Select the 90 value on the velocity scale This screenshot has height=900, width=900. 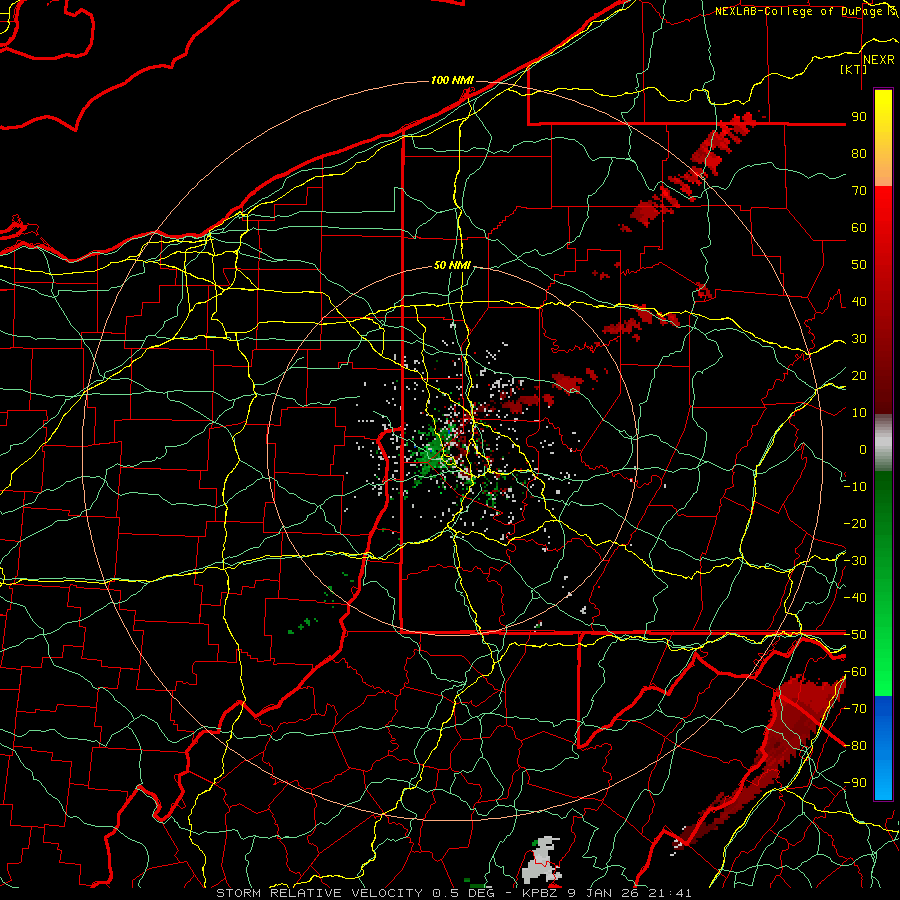tap(859, 117)
